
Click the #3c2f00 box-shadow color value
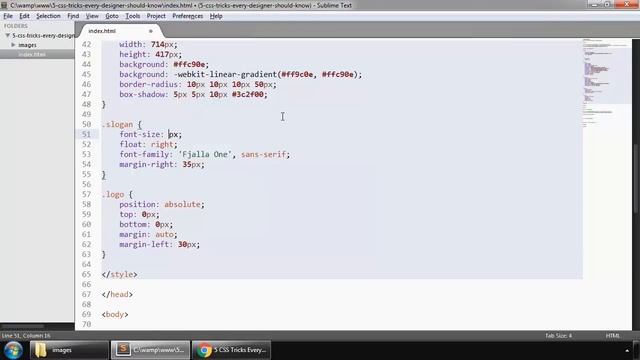tap(248, 94)
